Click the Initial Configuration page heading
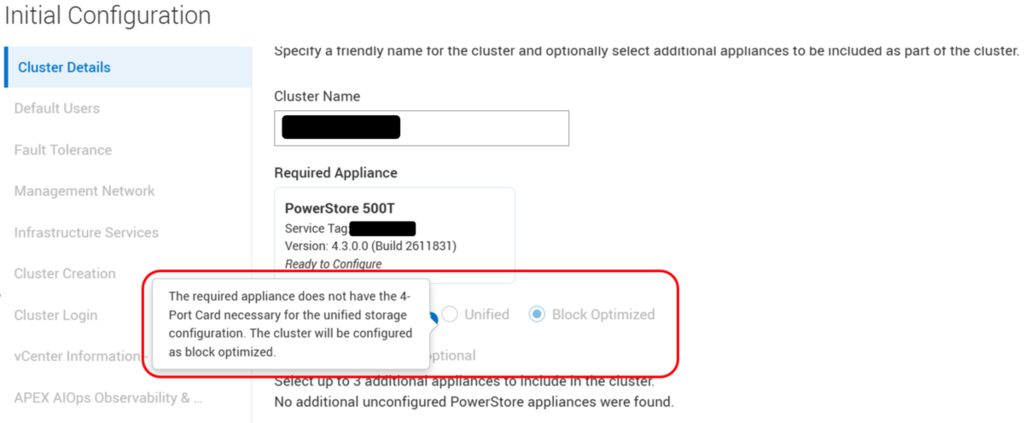 pyautogui.click(x=108, y=16)
